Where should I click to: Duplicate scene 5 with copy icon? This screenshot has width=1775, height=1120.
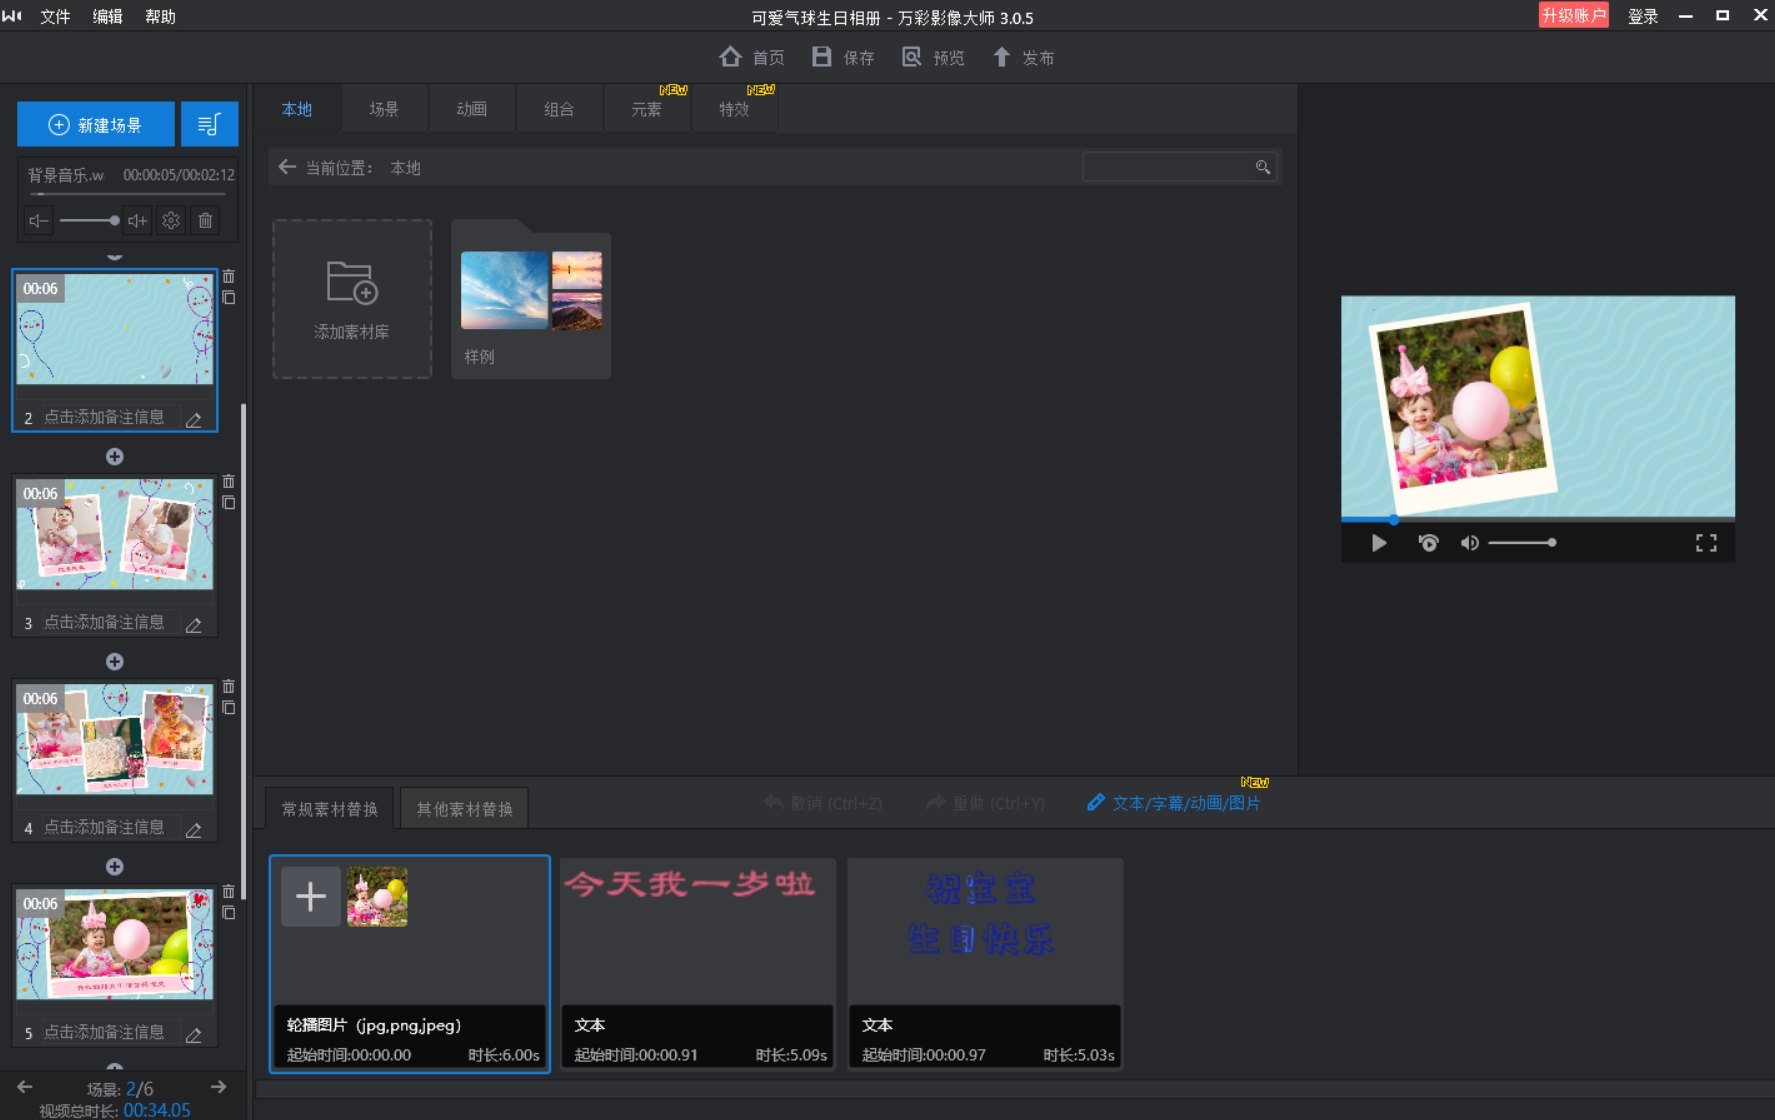[229, 913]
